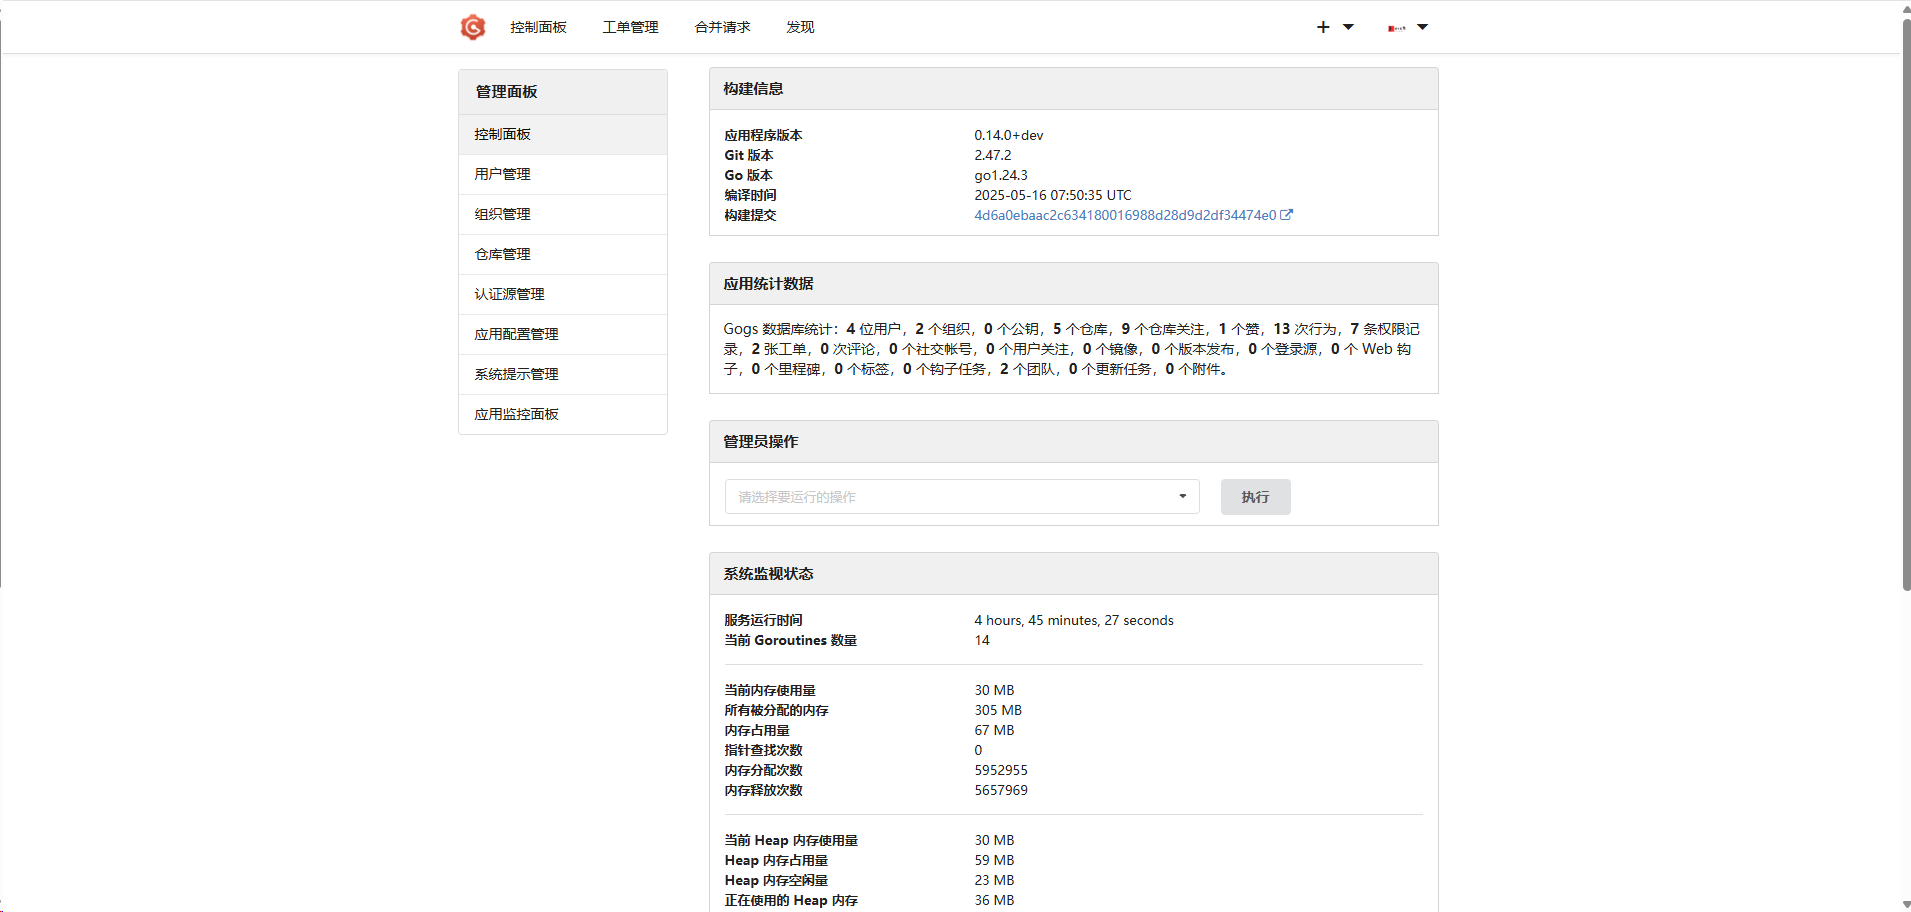The height and width of the screenshot is (912, 1911).
Task: Select 仓库管理 in the admin sidebar
Action: pyautogui.click(x=502, y=254)
